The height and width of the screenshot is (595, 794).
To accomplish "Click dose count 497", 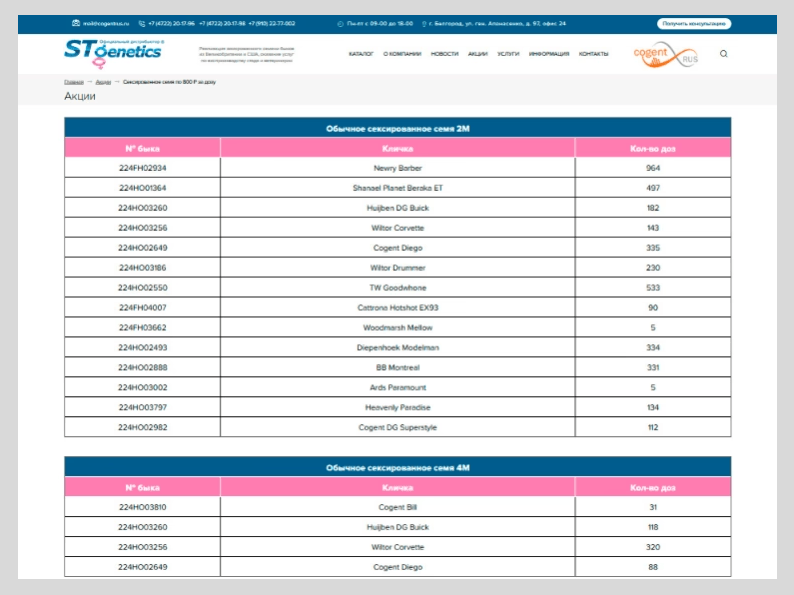I will (x=653, y=188).
